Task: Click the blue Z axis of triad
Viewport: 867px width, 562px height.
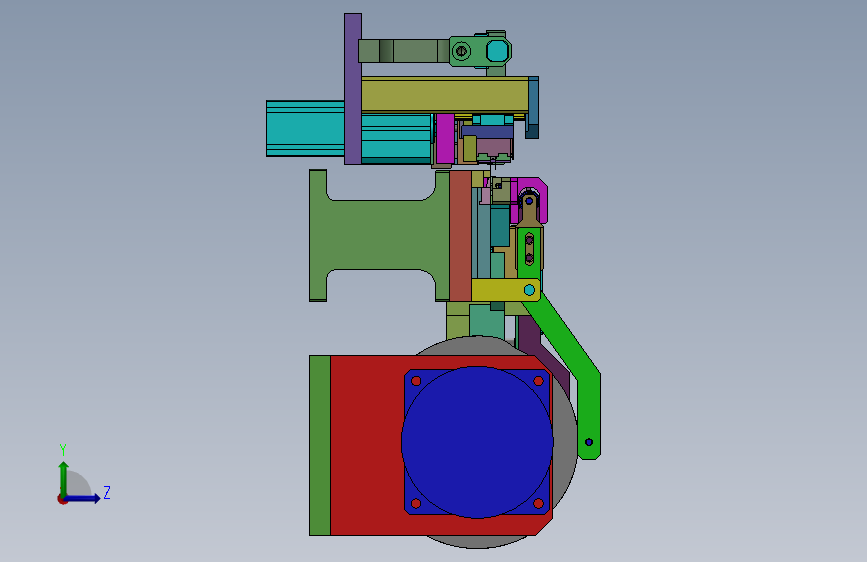Action: pyautogui.click(x=82, y=498)
